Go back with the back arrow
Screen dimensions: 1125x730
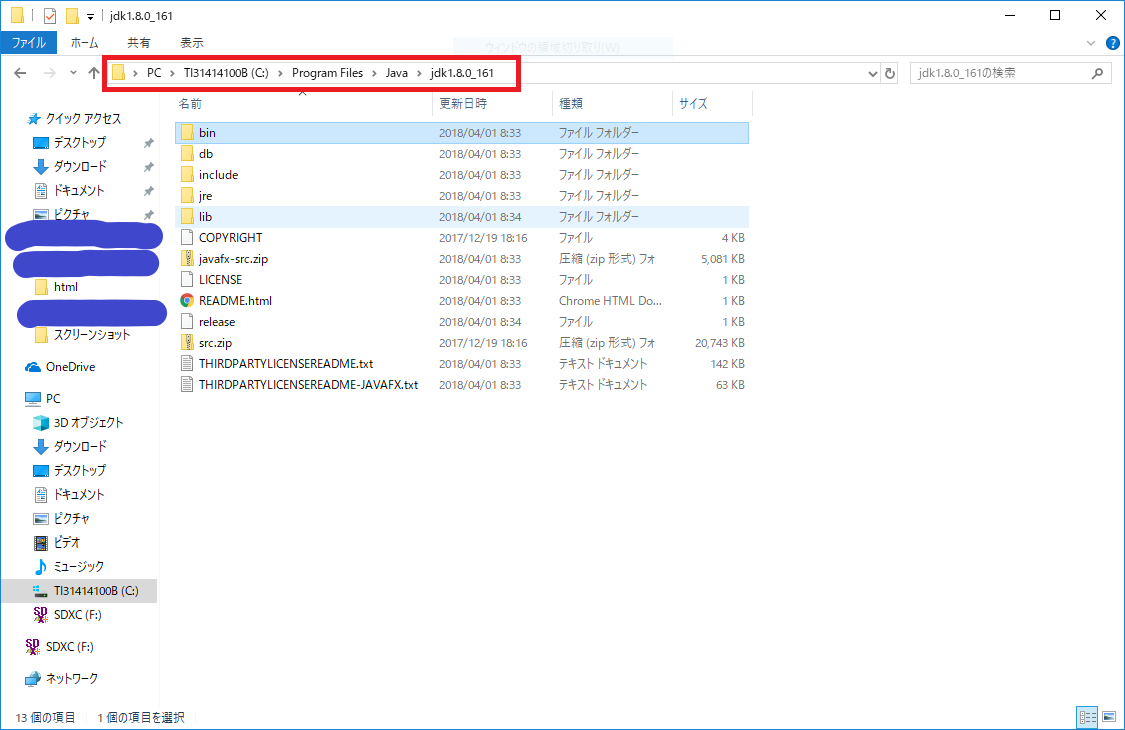click(x=20, y=73)
